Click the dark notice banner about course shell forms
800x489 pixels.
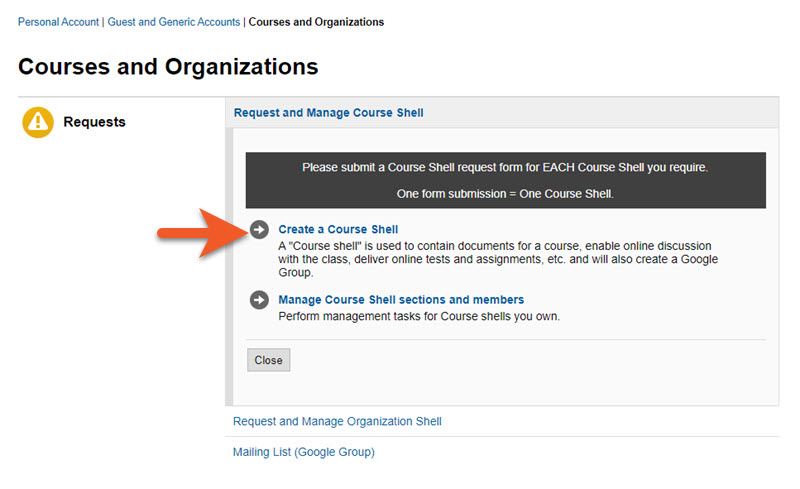click(506, 180)
